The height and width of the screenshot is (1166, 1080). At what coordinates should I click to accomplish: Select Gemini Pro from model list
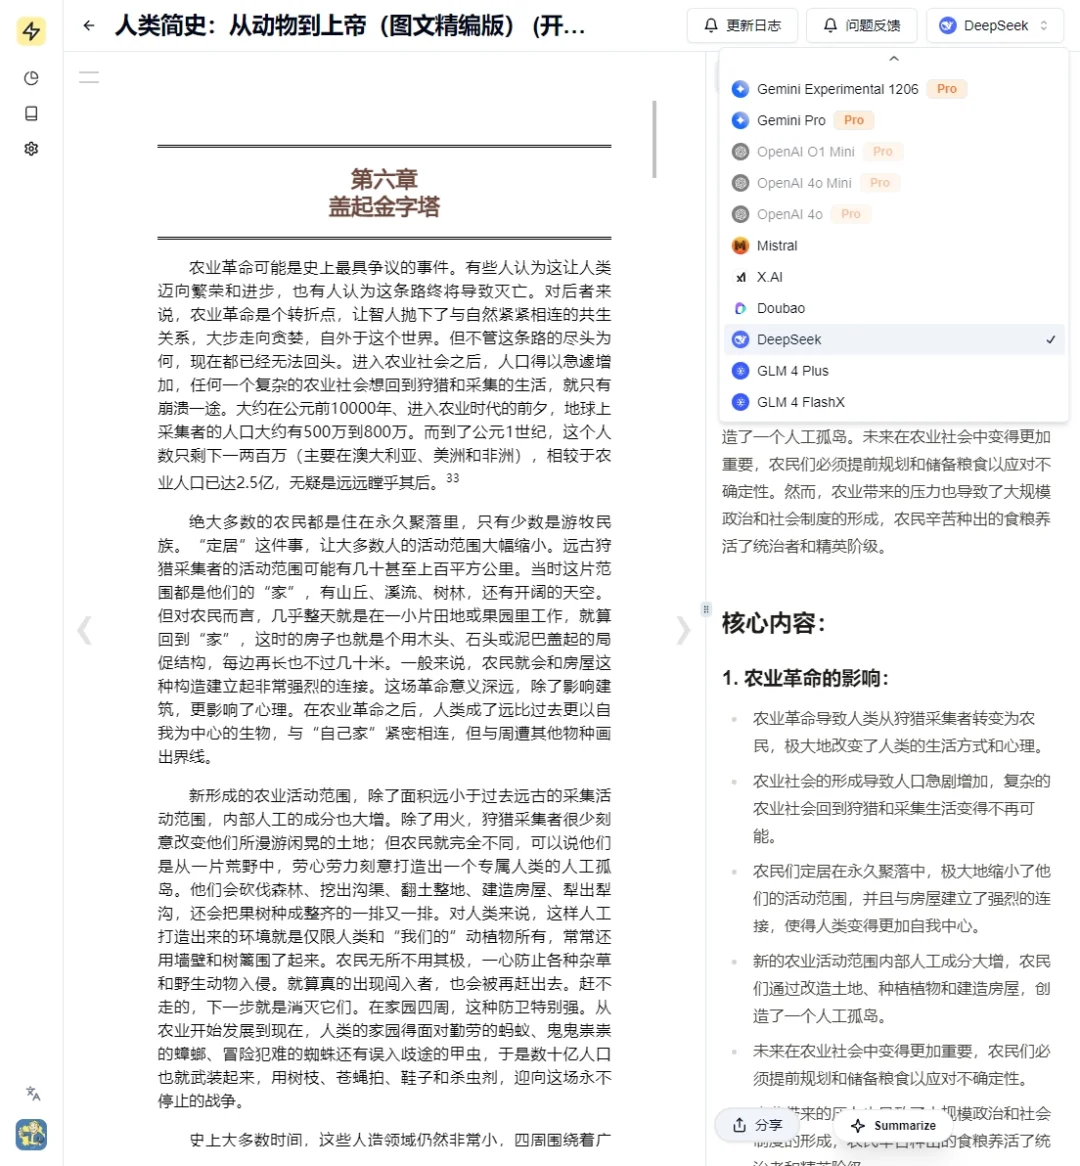pos(894,120)
